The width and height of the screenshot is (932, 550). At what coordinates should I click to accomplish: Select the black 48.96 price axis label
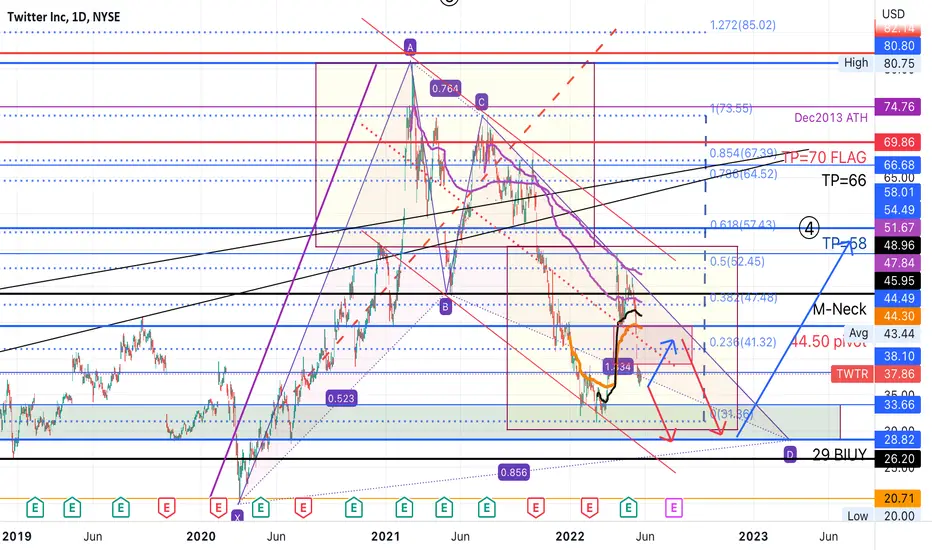pos(898,245)
